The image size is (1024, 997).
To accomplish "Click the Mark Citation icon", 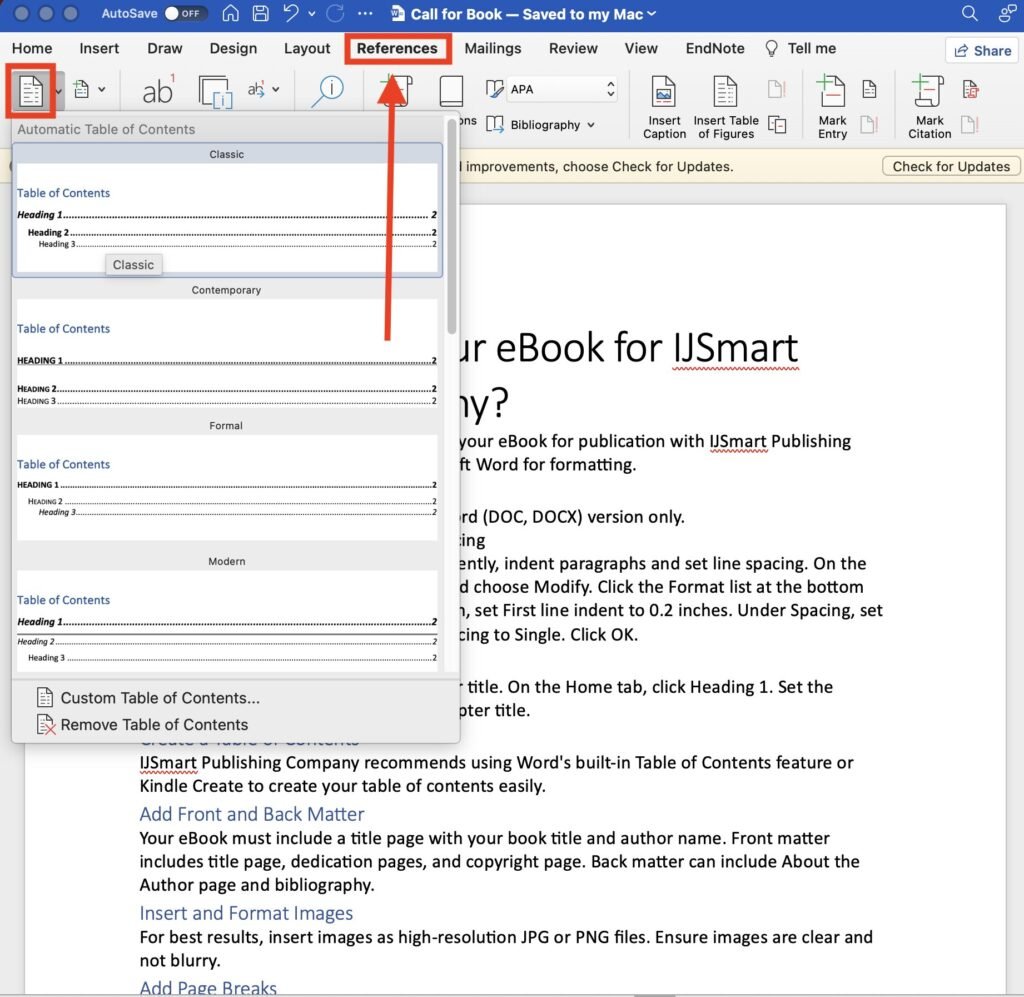I will [x=929, y=106].
